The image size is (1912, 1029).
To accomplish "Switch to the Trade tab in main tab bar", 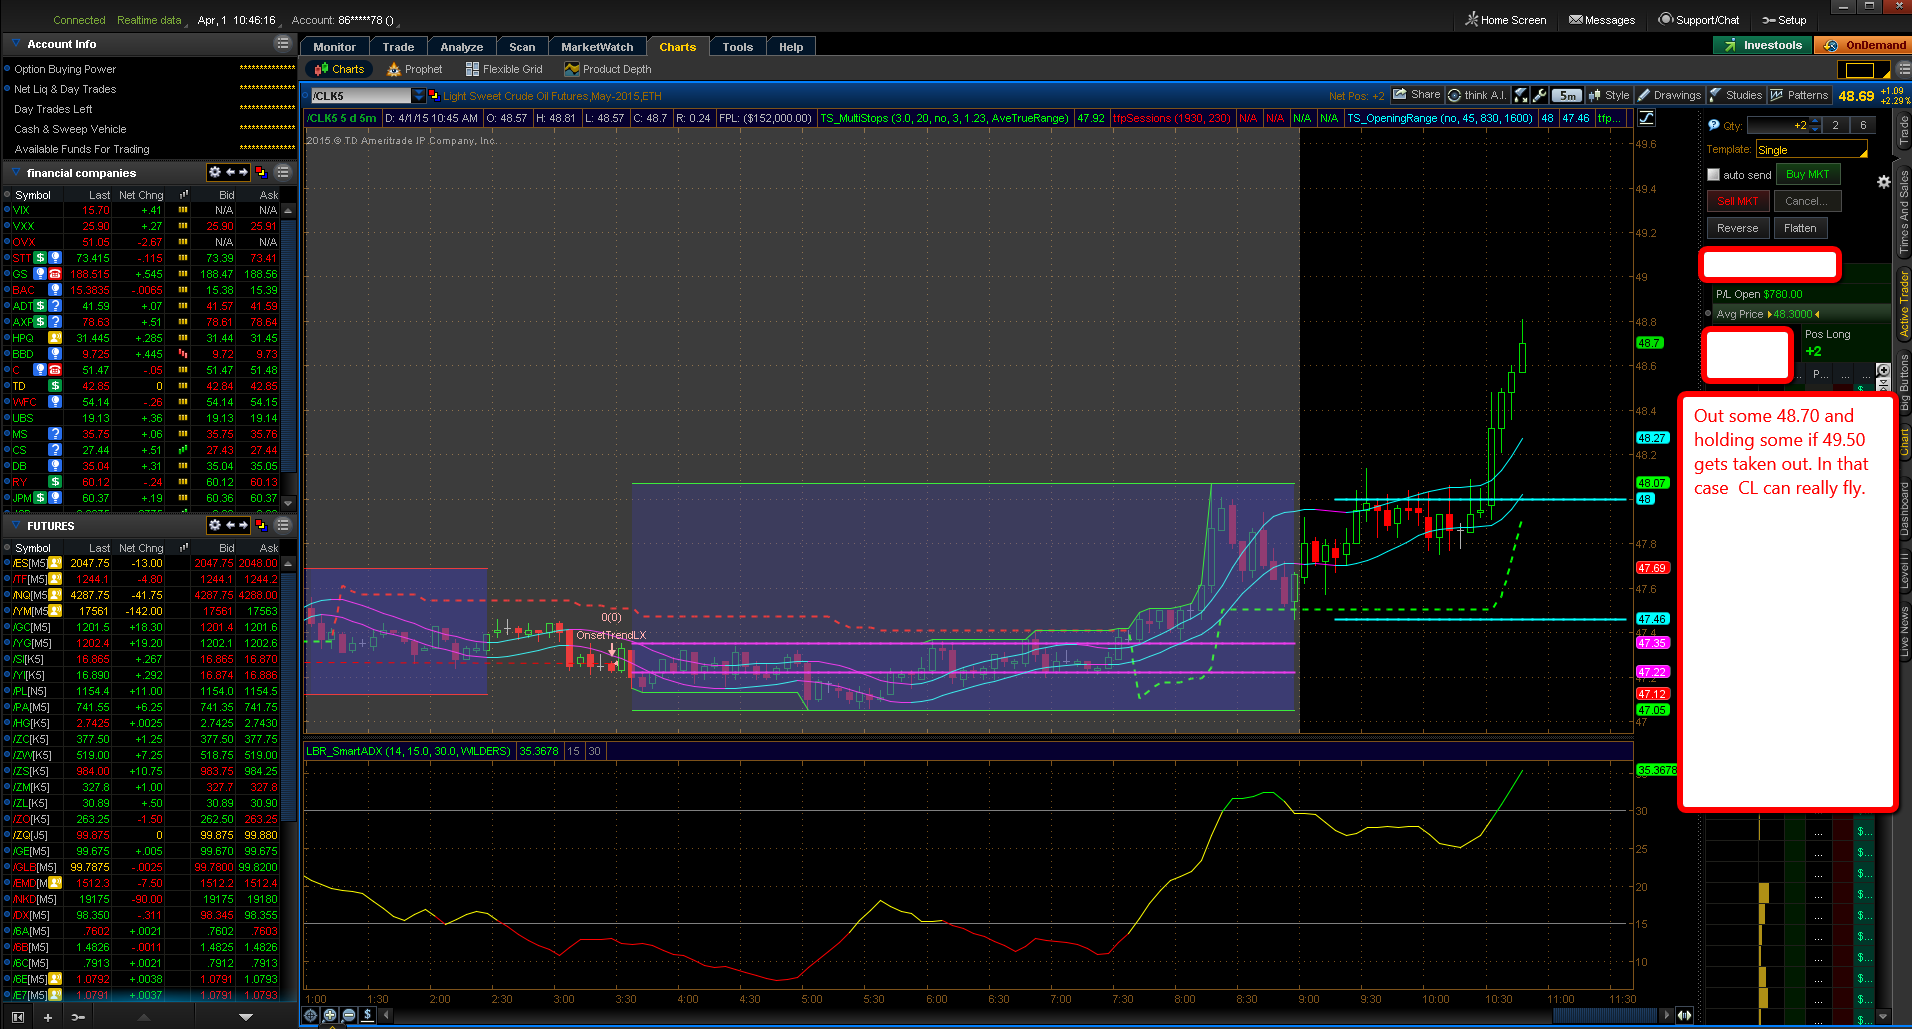I will pyautogui.click(x=398, y=47).
